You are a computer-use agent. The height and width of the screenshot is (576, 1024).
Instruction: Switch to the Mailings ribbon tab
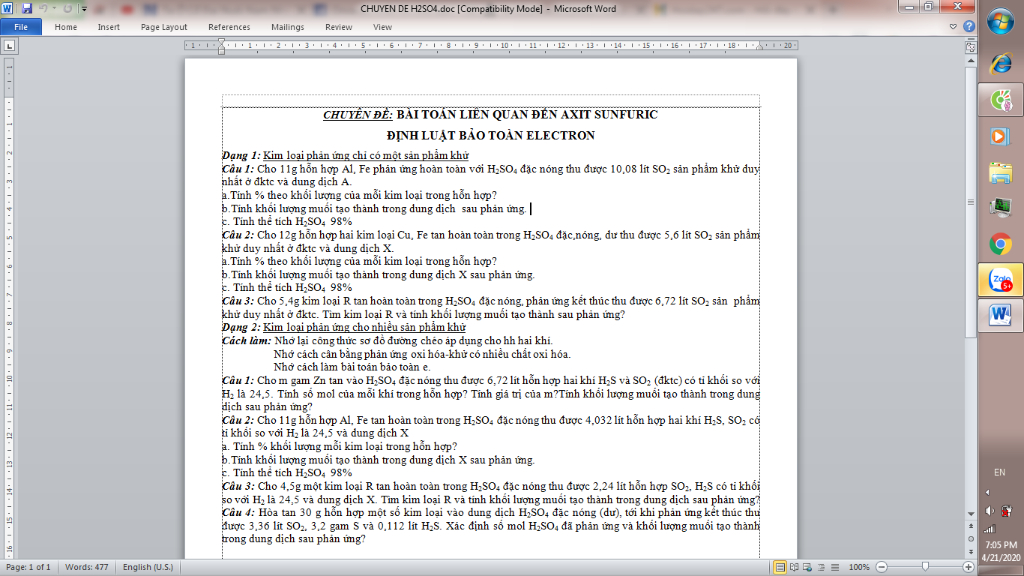click(287, 27)
